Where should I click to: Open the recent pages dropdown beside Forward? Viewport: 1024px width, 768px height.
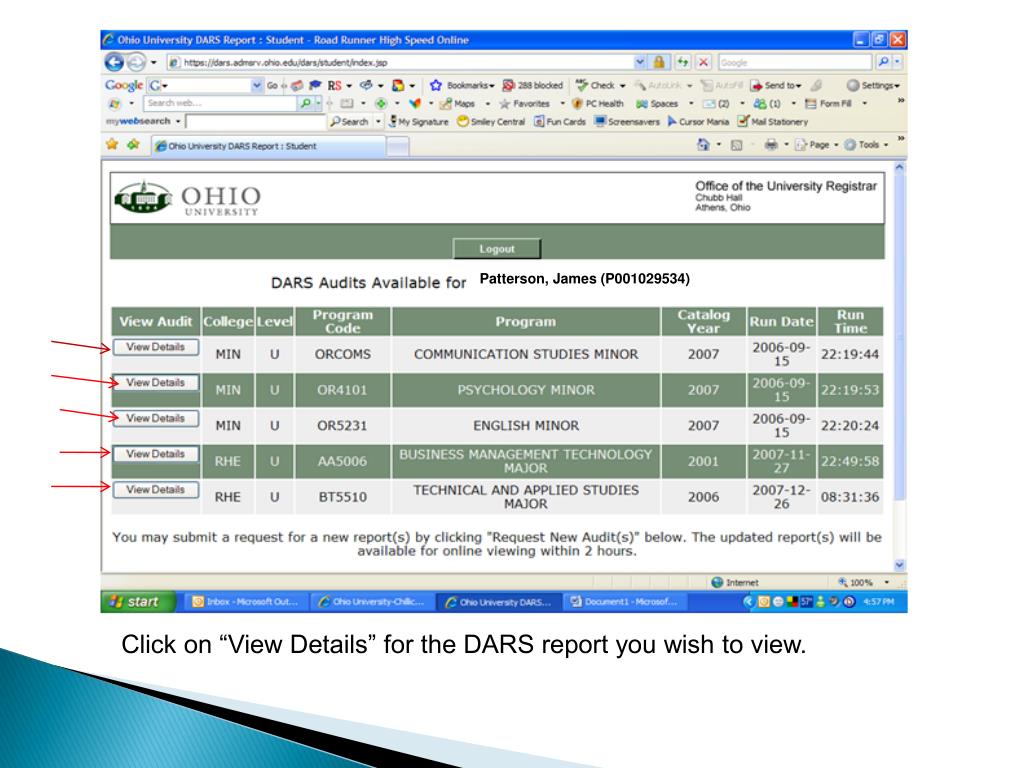pyautogui.click(x=153, y=63)
